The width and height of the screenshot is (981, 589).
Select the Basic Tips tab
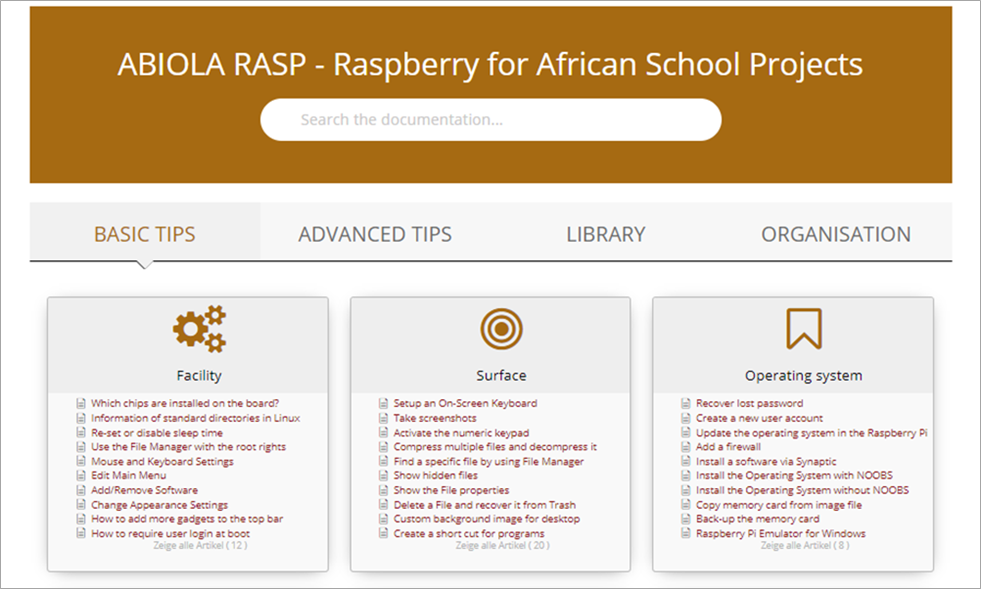click(x=145, y=234)
